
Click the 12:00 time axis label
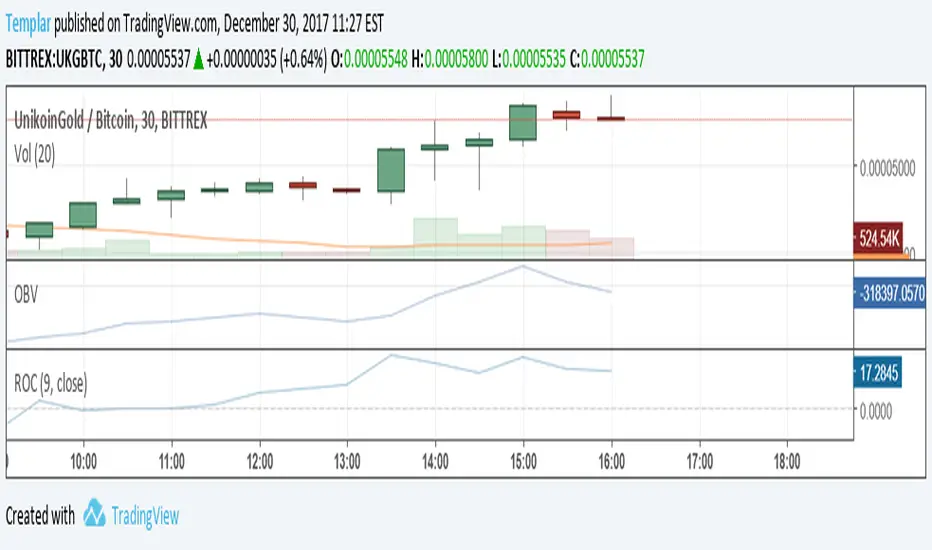point(260,461)
